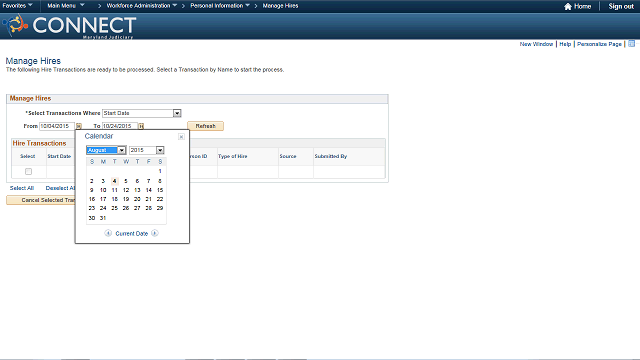Click the Start Date column header
Image resolution: width=640 pixels, height=360 pixels.
click(x=59, y=156)
